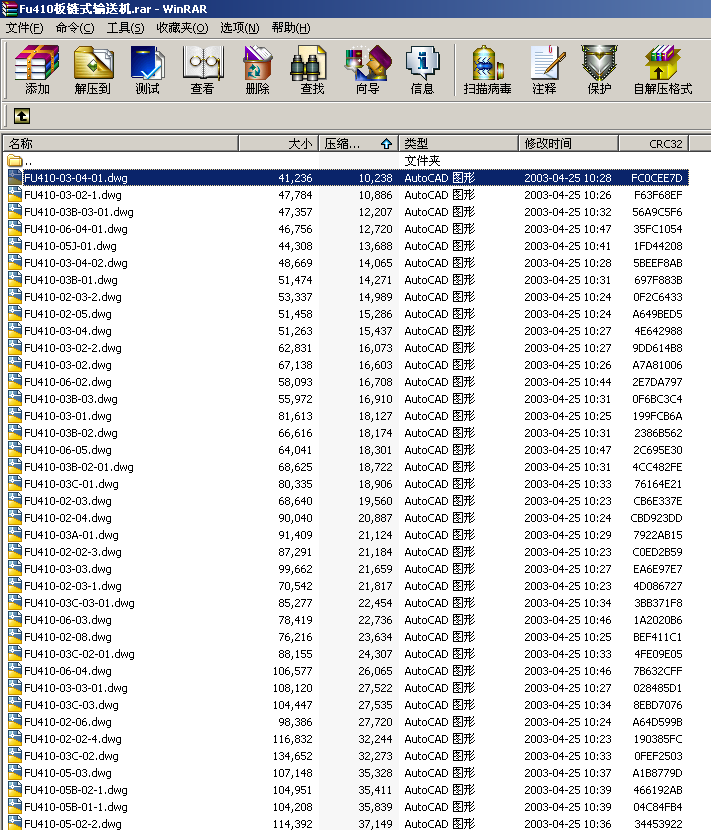Click file icon of FU410-05-03.dwg

(x=15, y=773)
